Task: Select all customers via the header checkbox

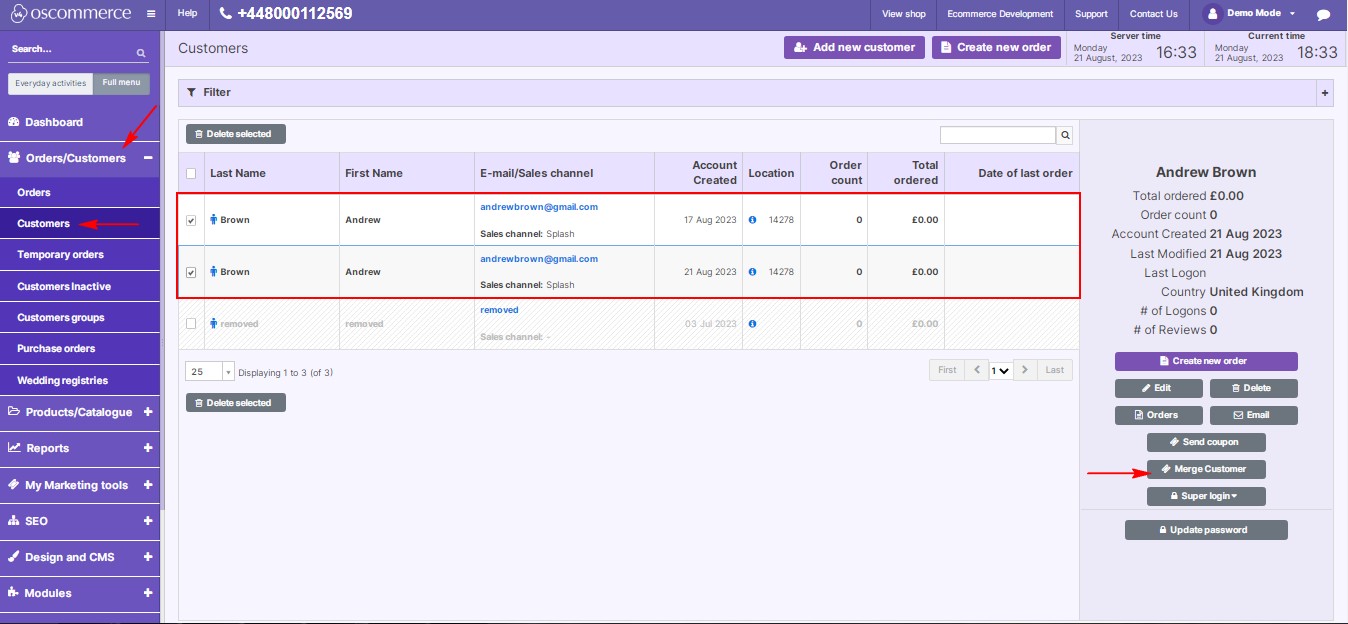Action: pos(190,172)
